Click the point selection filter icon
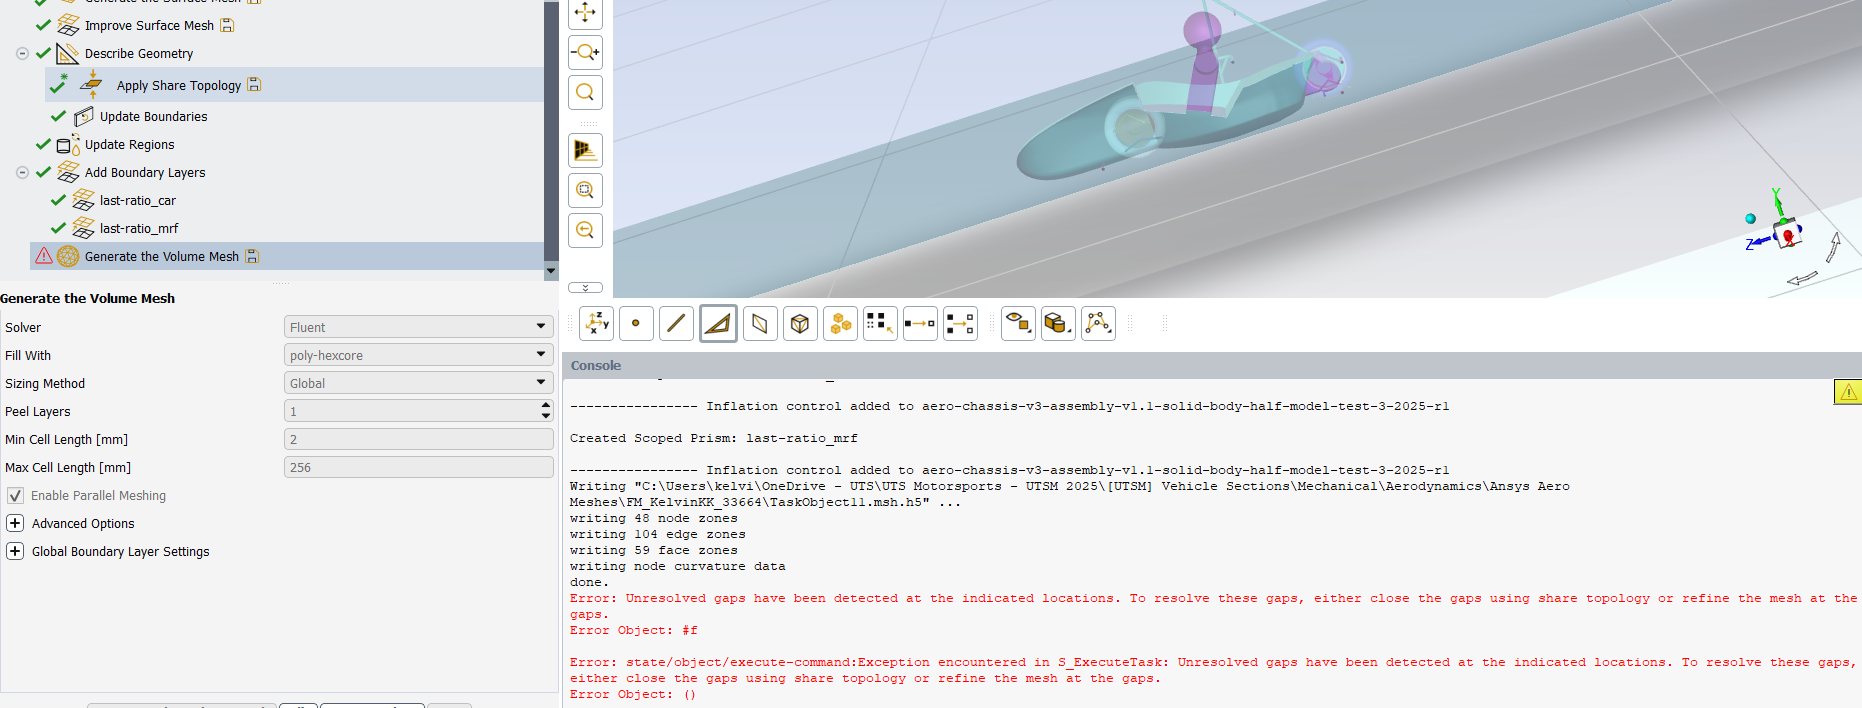The width and height of the screenshot is (1862, 708). 636,324
